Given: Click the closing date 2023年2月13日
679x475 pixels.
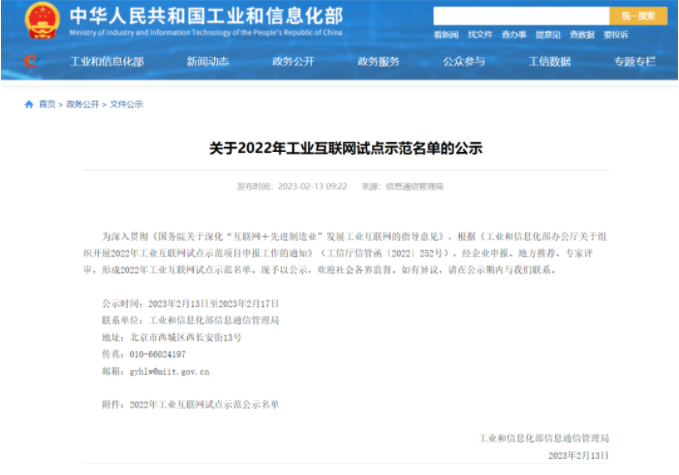Looking at the screenshot, I should 579,456.
